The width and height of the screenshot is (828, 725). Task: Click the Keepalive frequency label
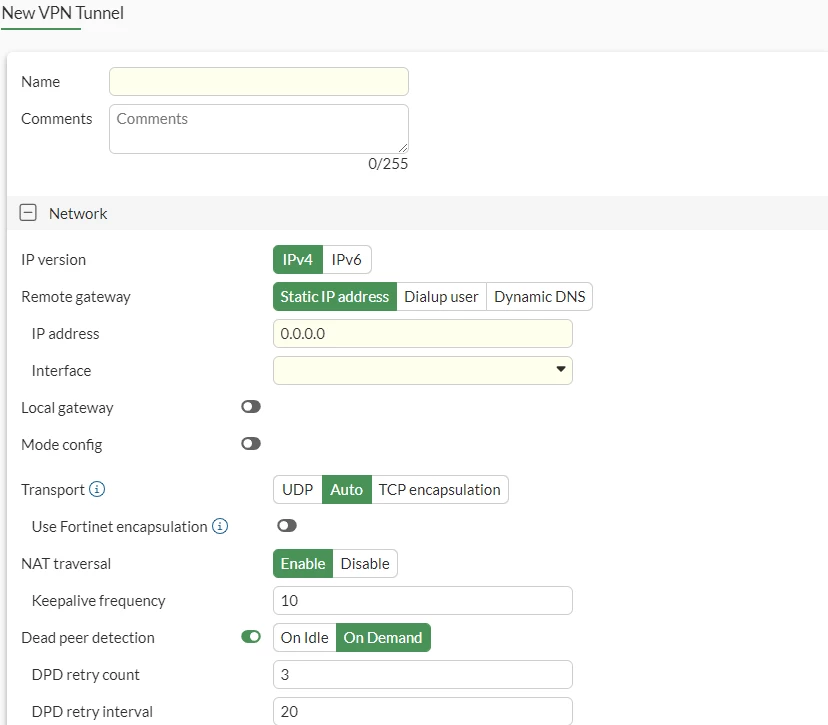click(98, 601)
